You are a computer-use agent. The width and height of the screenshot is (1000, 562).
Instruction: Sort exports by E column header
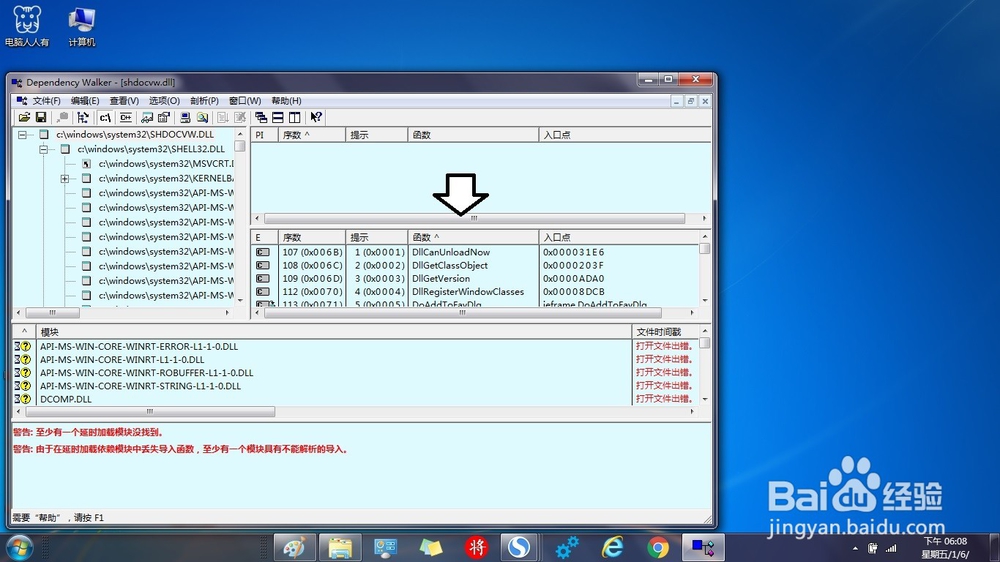265,237
